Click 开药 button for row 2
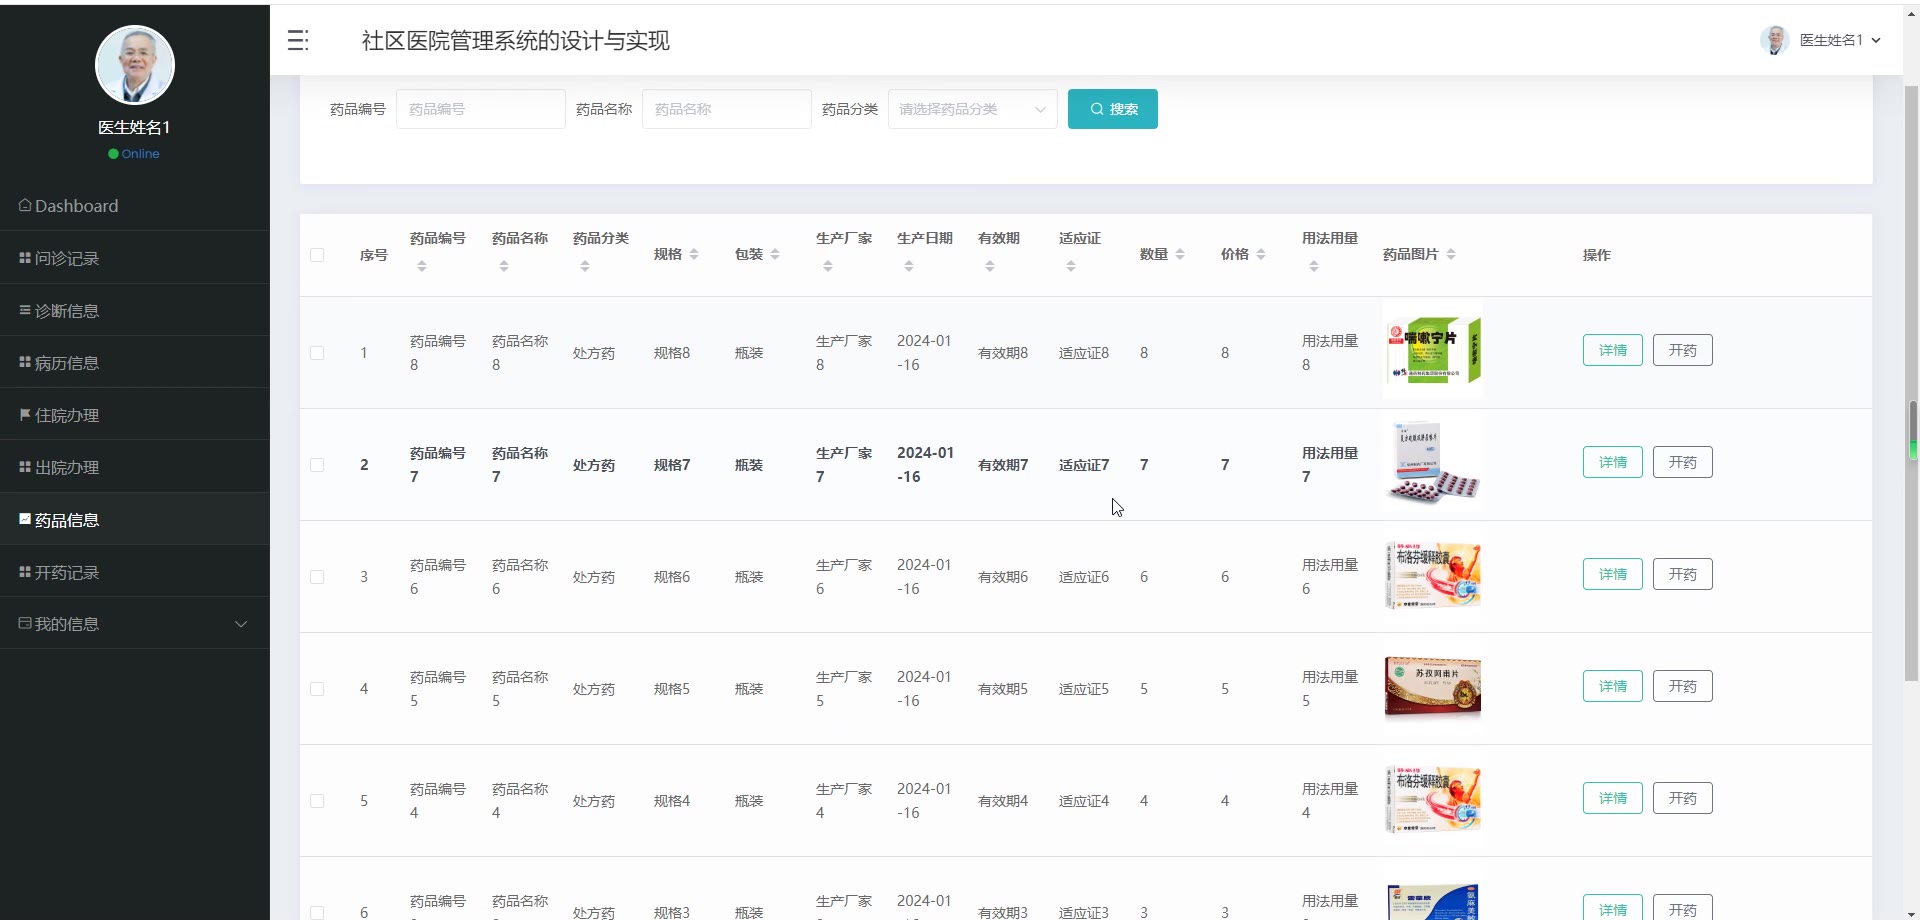 click(x=1682, y=462)
